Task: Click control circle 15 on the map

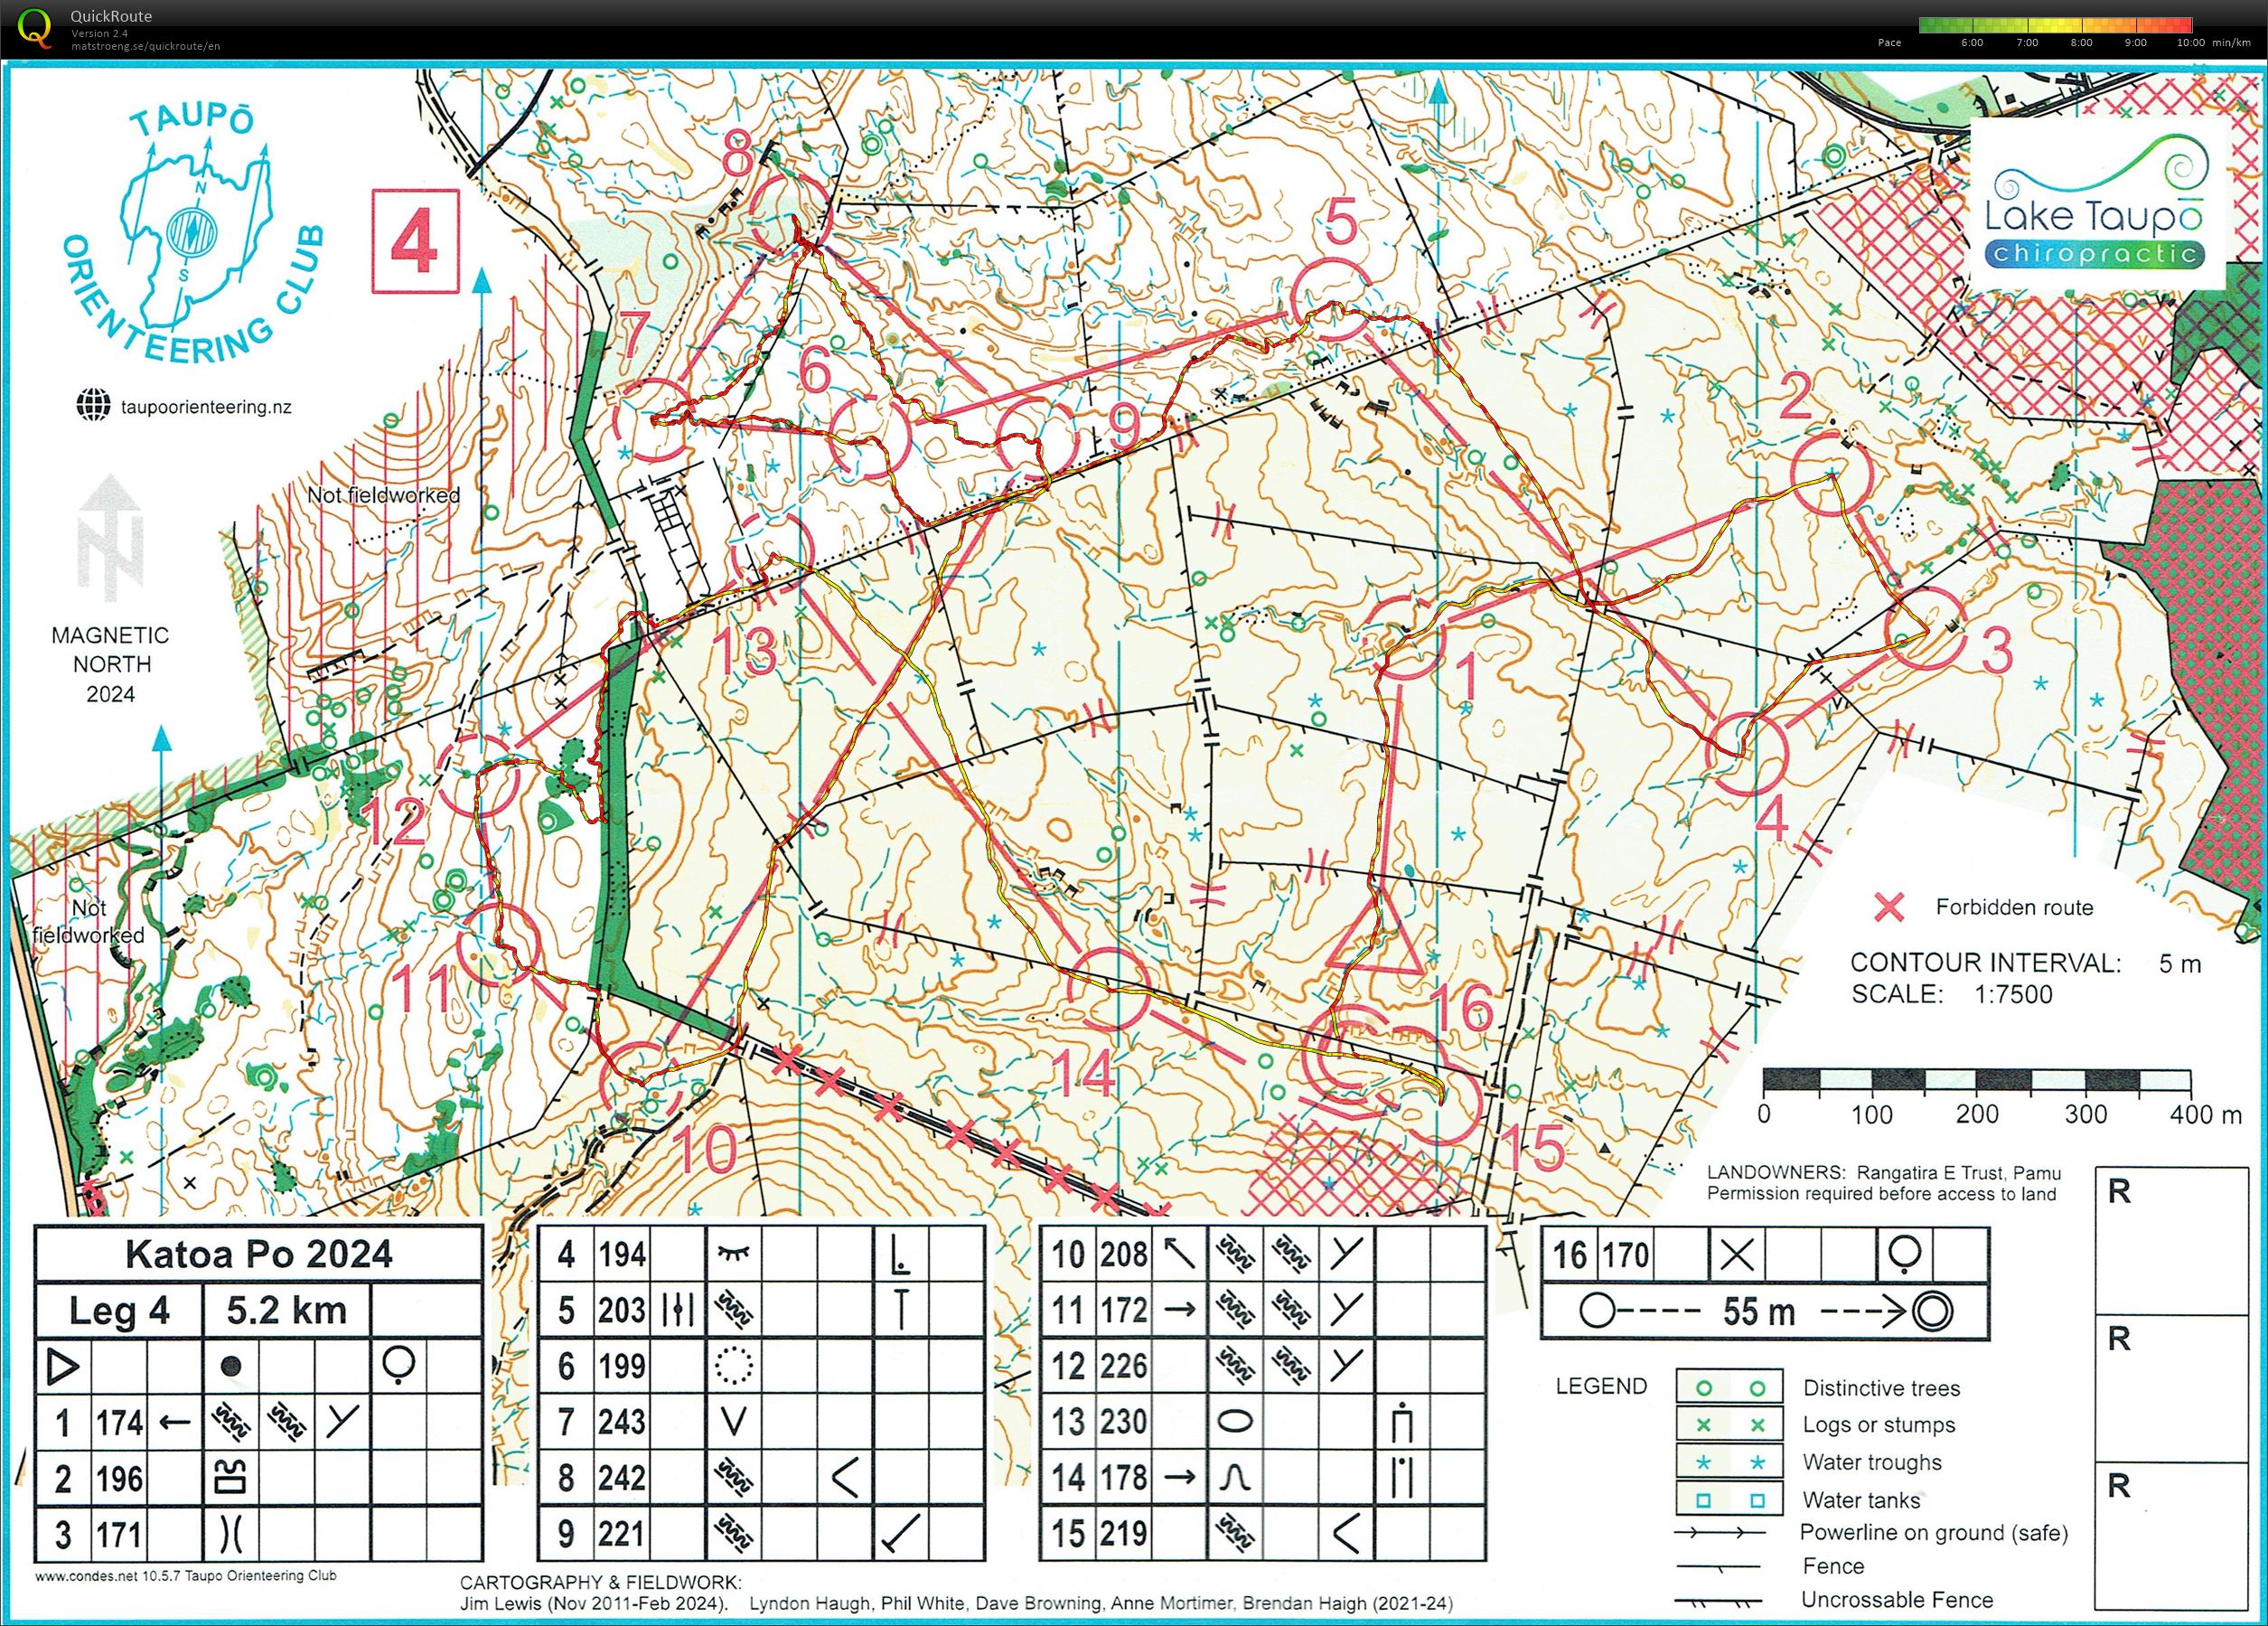Action: click(x=1441, y=1104)
